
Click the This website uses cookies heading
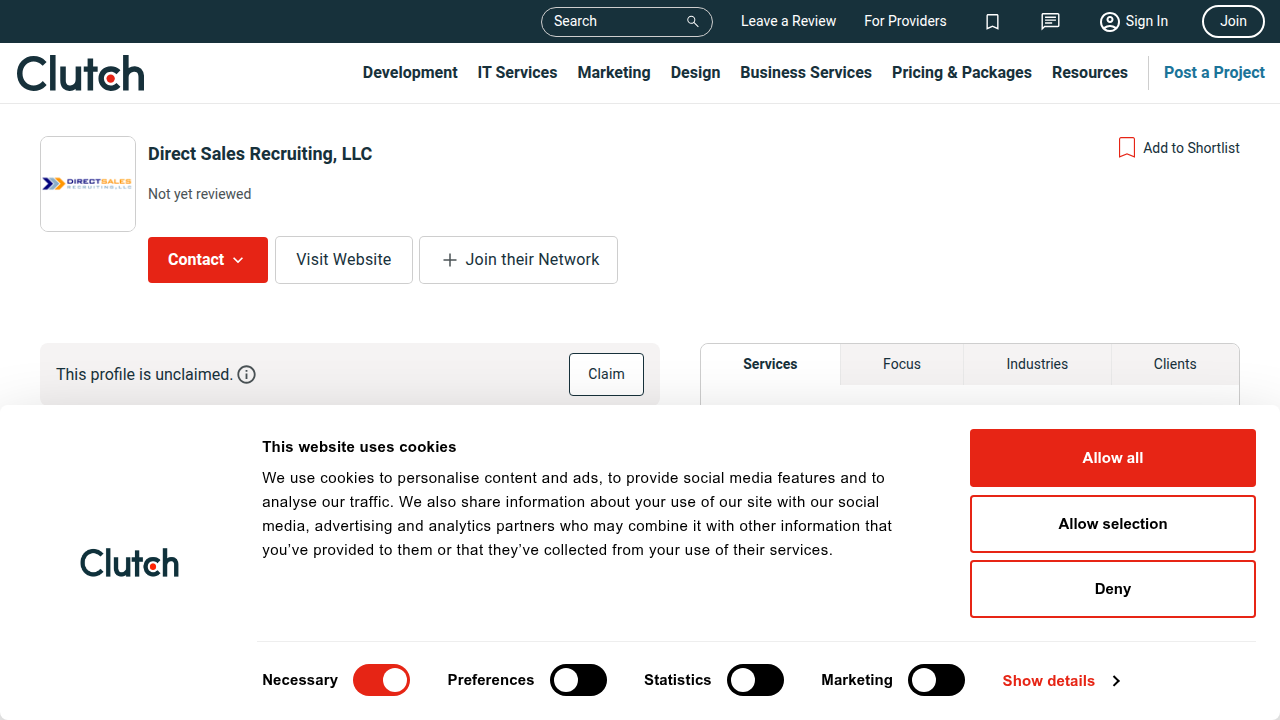click(x=359, y=447)
